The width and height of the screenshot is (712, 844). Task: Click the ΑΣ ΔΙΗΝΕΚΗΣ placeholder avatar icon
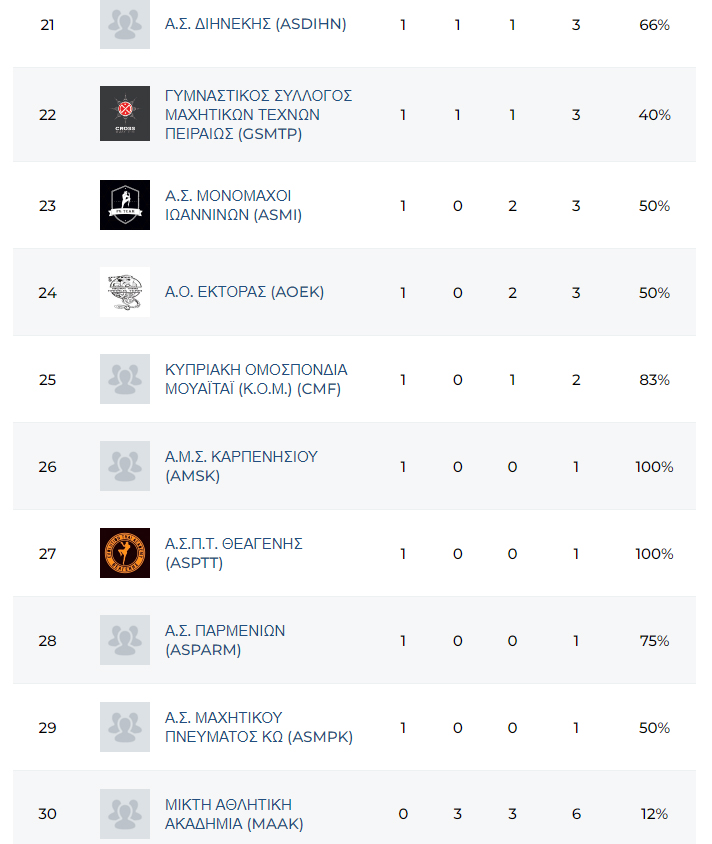click(125, 24)
